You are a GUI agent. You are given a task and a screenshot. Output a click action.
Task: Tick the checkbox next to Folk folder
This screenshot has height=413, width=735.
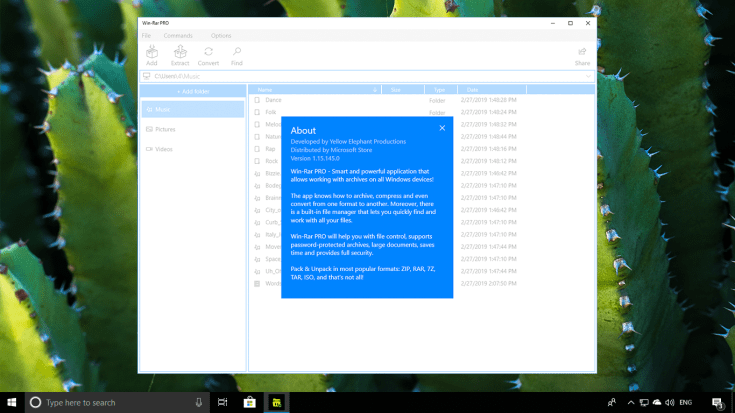(x=257, y=112)
